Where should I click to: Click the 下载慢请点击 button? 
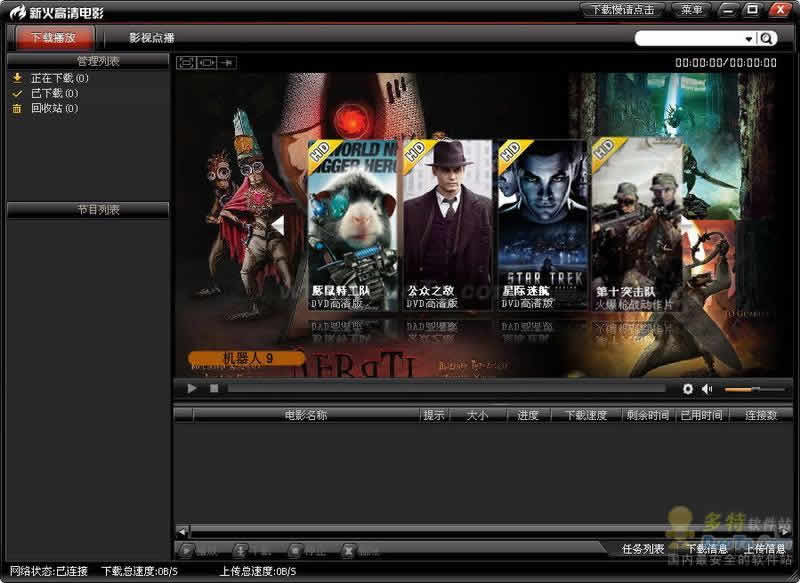[x=622, y=10]
